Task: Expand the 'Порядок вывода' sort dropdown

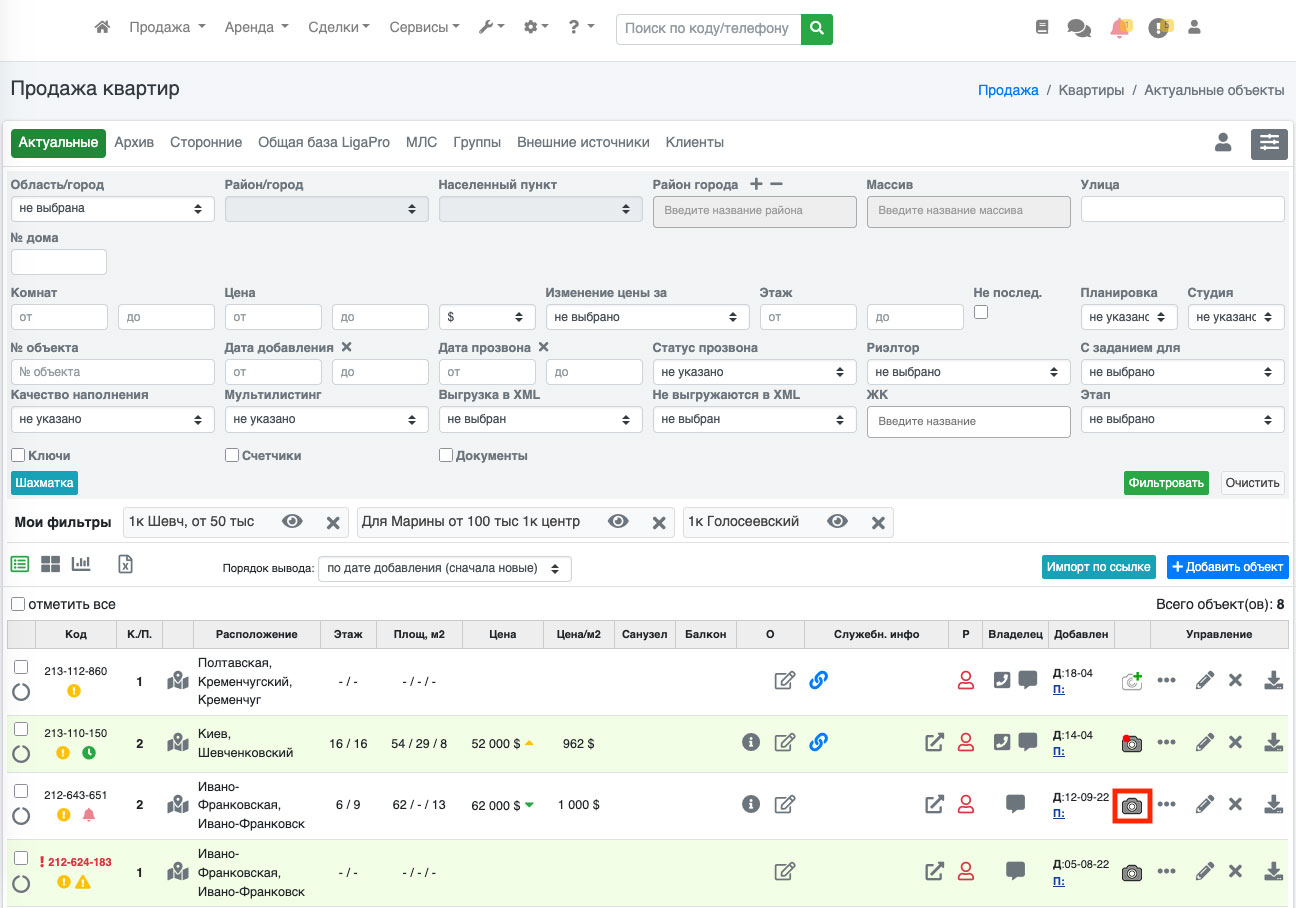Action: 444,568
